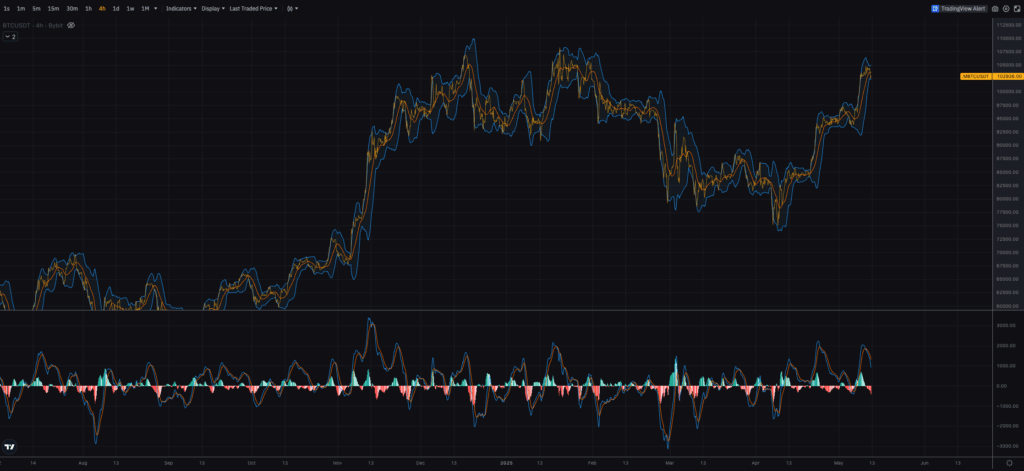Open the Last Traded Price dropdown
Viewport: 1024px width, 471px height.
click(x=254, y=8)
